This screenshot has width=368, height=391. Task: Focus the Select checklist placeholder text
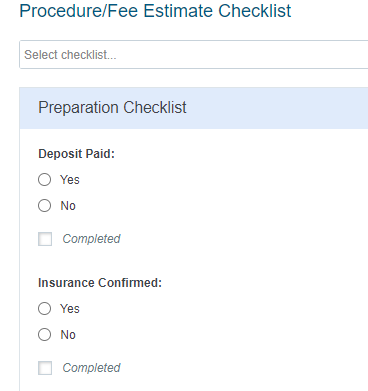coord(70,55)
